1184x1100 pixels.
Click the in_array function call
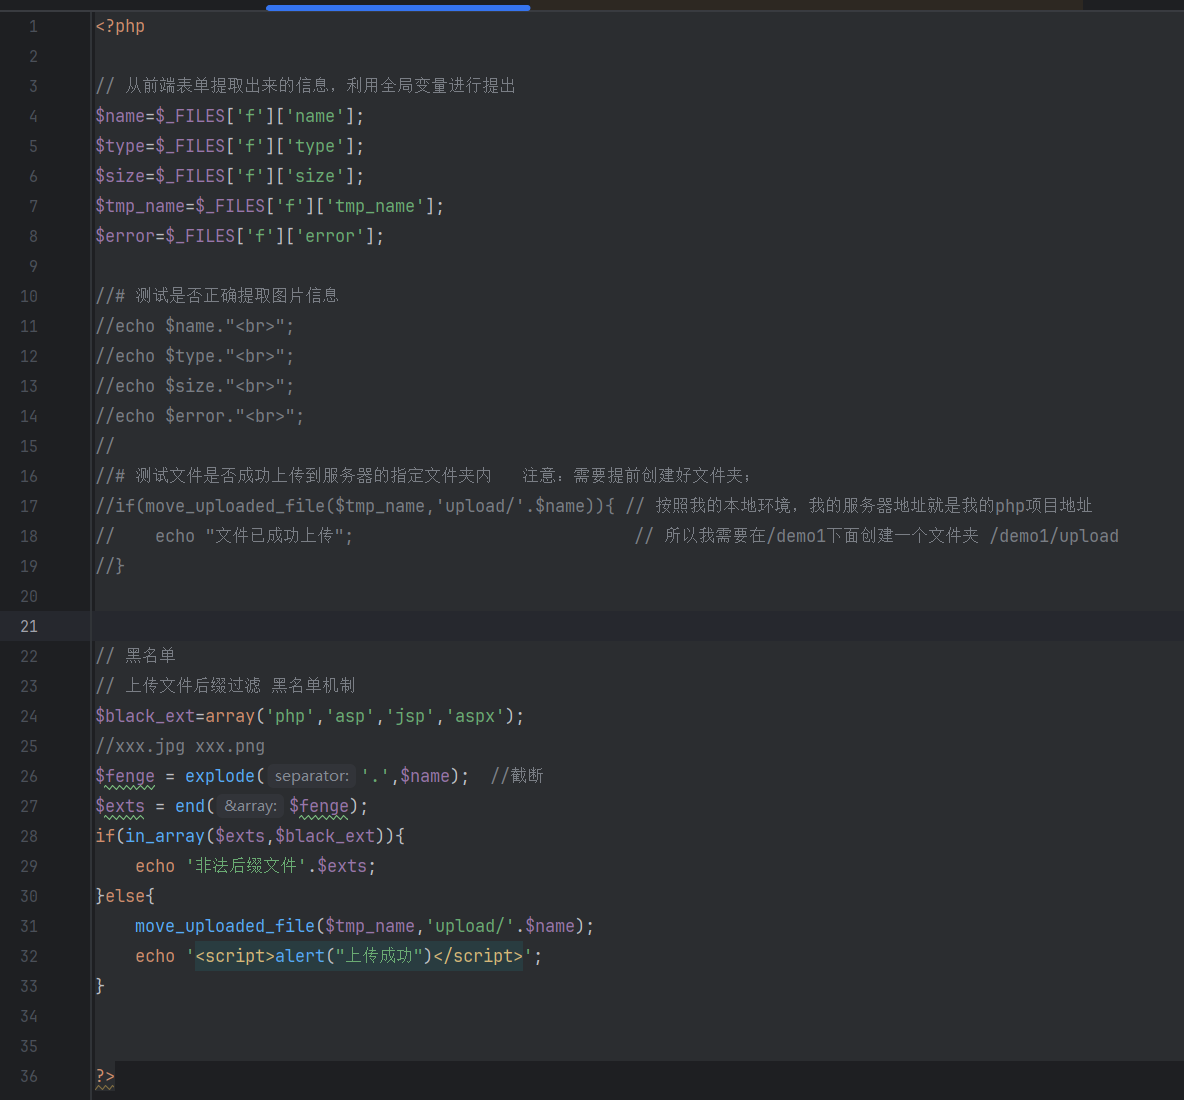[x=164, y=836]
